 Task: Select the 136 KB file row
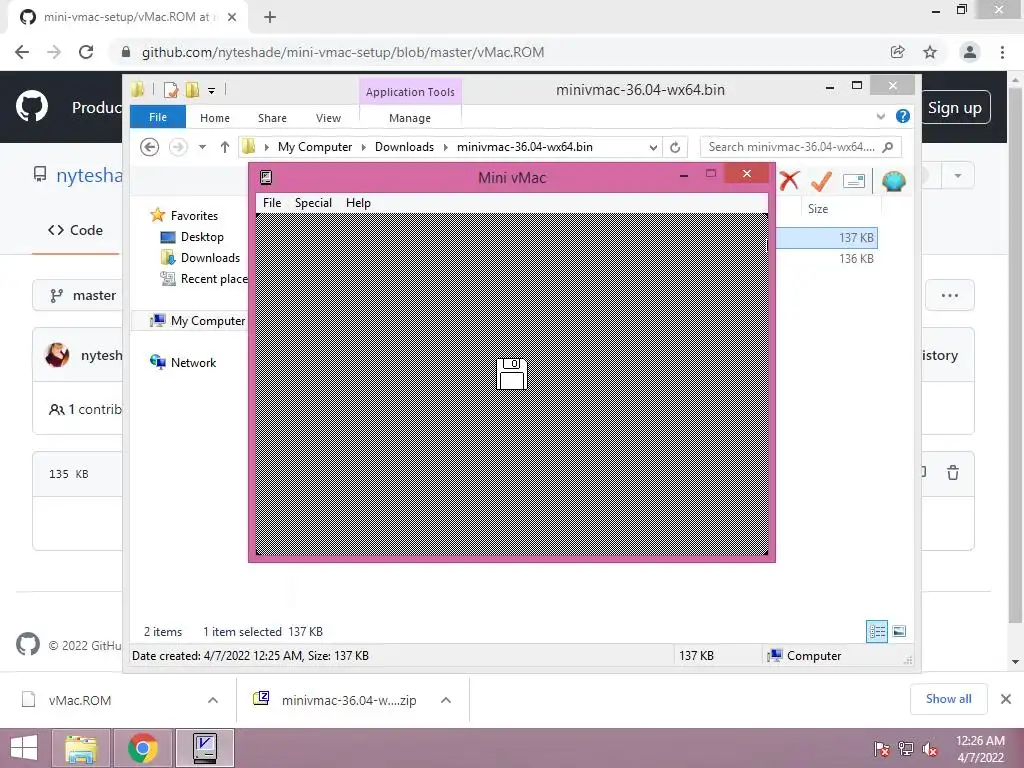[827, 259]
